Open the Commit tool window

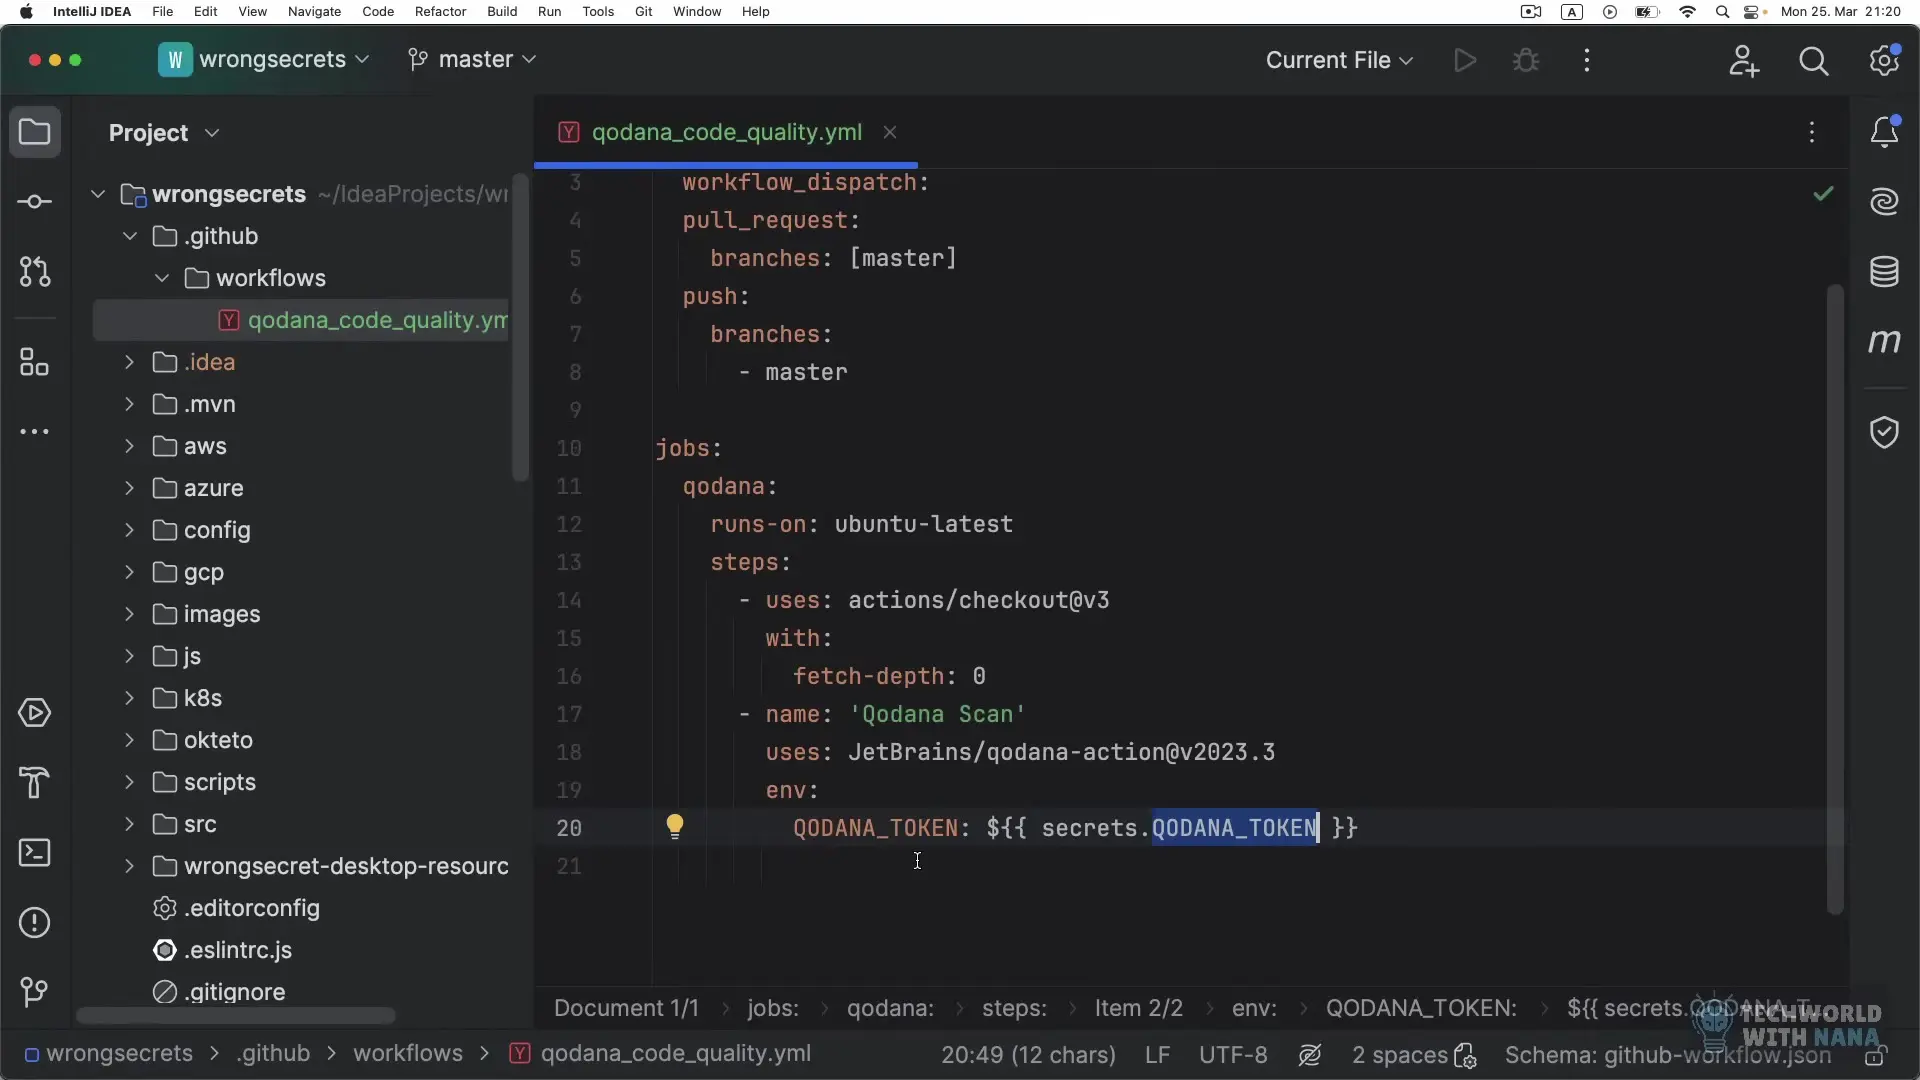(x=35, y=202)
